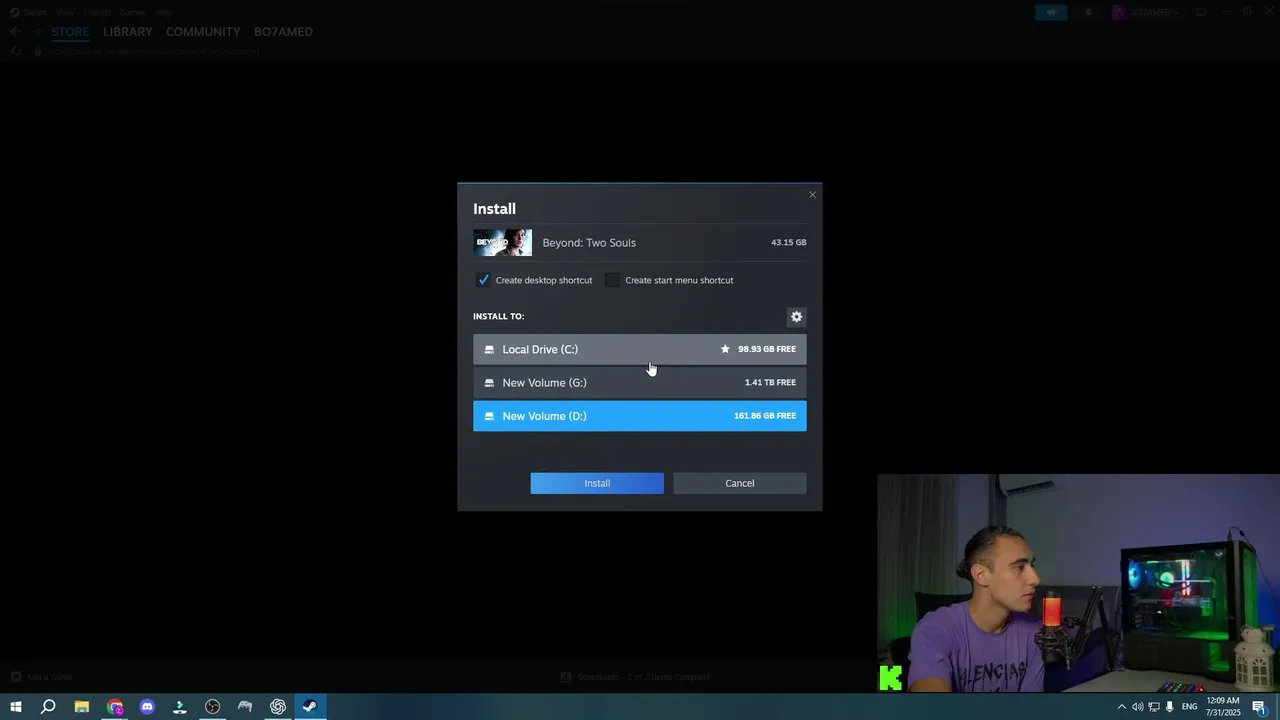Click Steam announcements megaphone button
1280x720 pixels.
coord(1051,12)
